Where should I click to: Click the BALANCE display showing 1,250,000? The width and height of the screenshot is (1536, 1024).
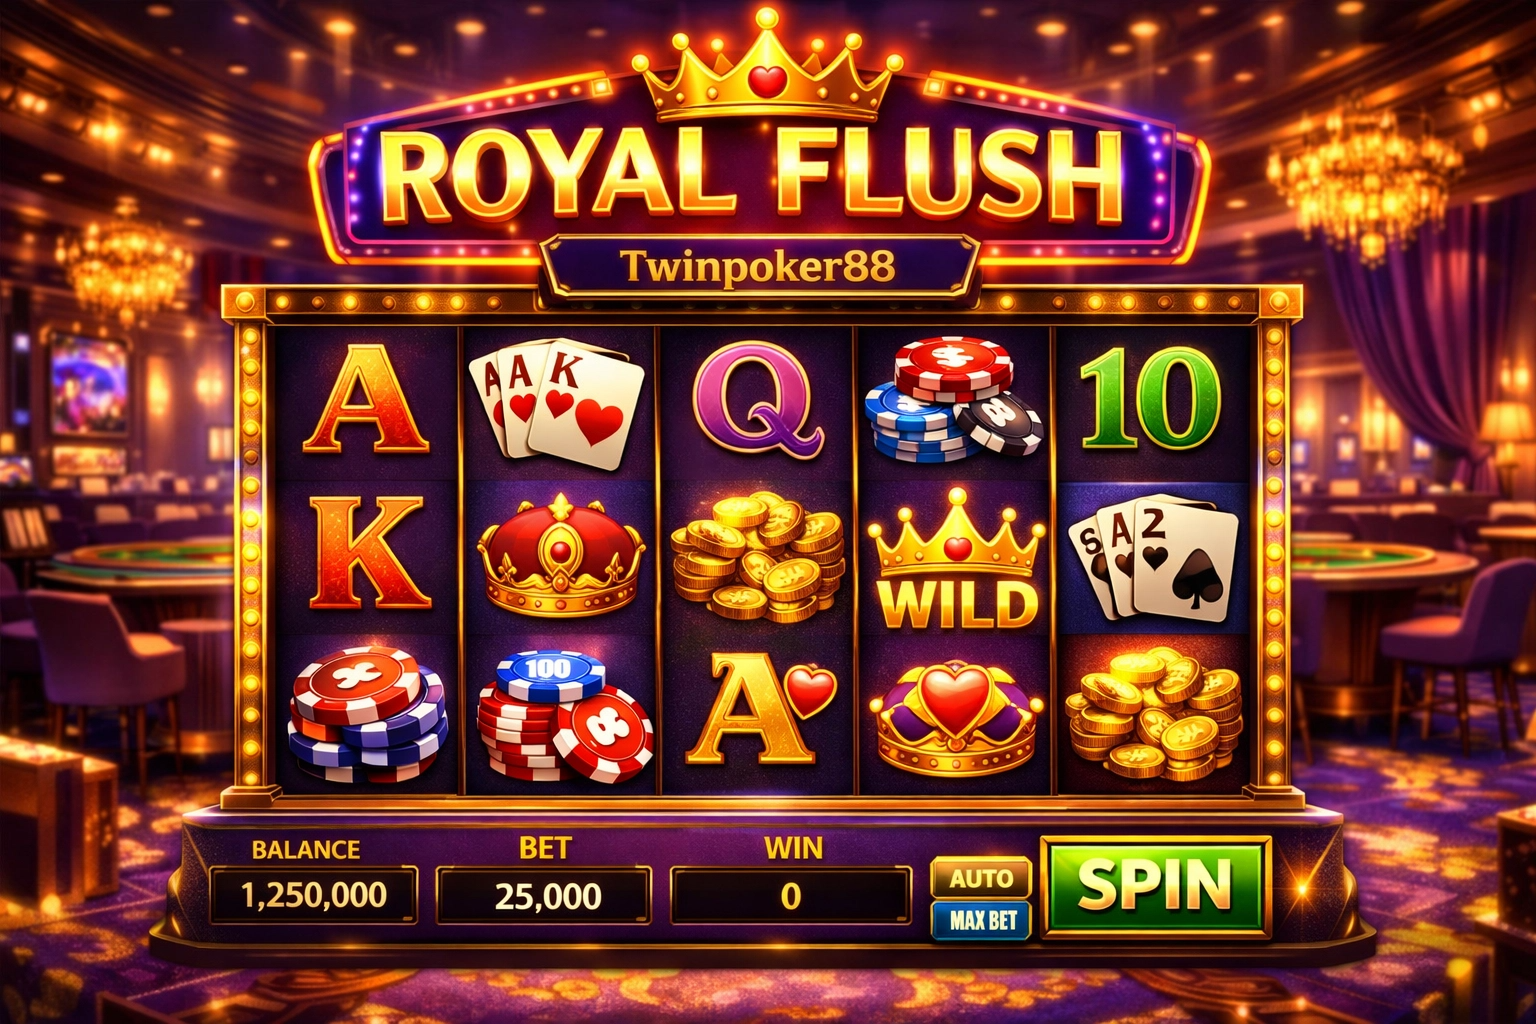(313, 895)
